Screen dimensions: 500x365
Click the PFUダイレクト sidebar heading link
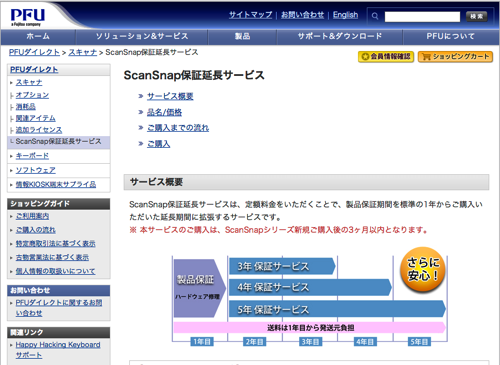click(x=34, y=70)
